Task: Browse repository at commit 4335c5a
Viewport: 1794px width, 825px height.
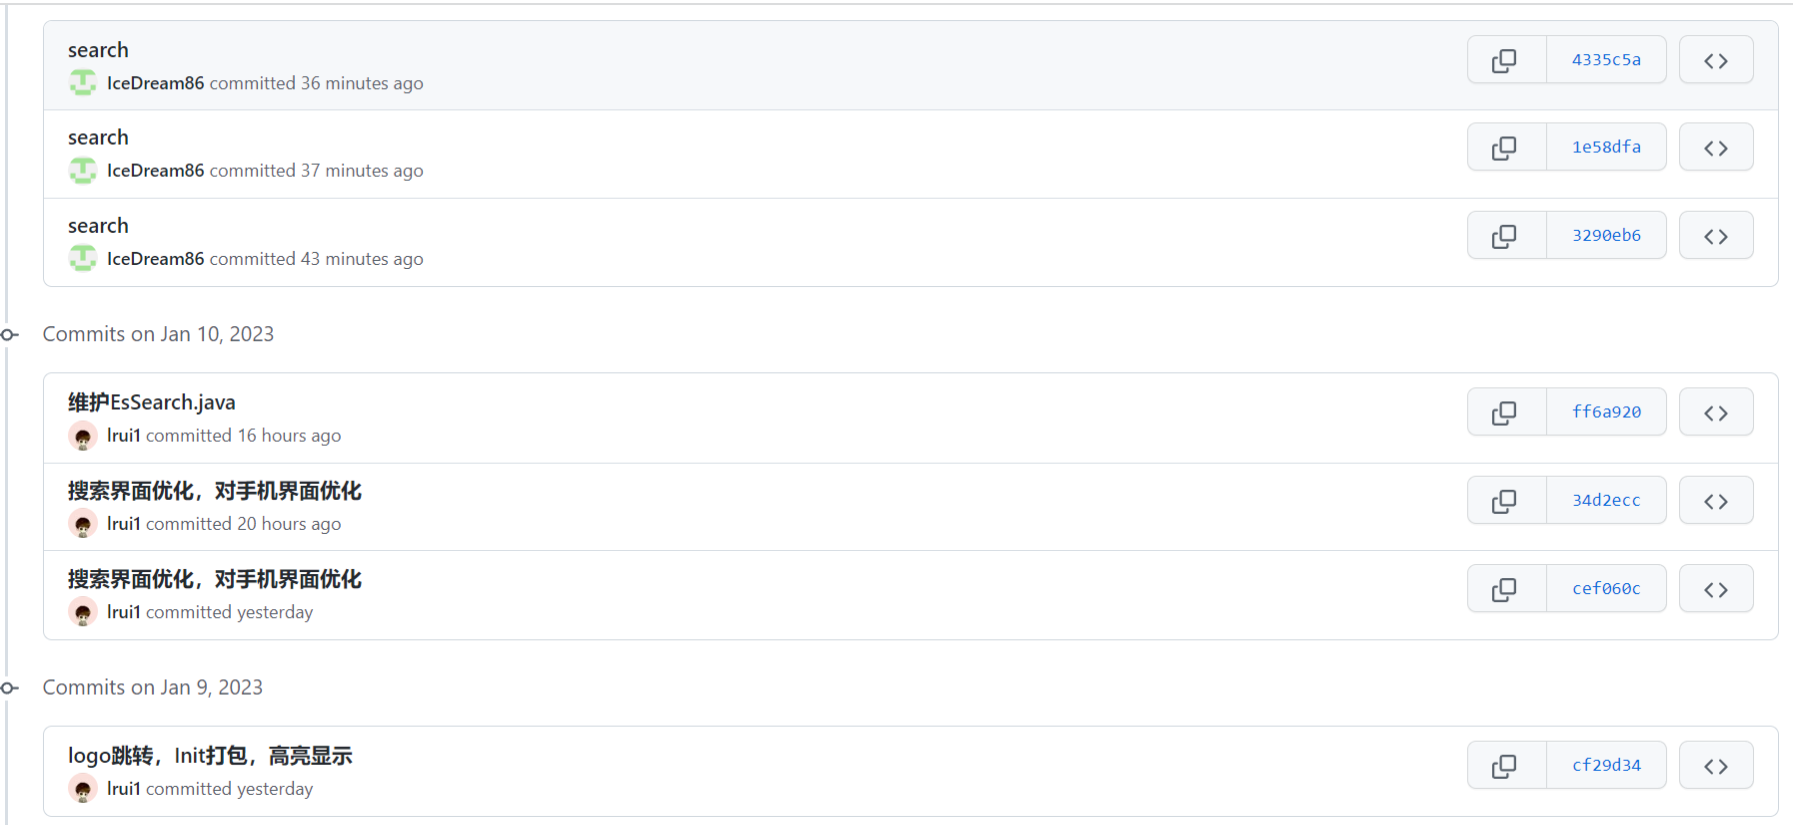Action: click(1715, 61)
